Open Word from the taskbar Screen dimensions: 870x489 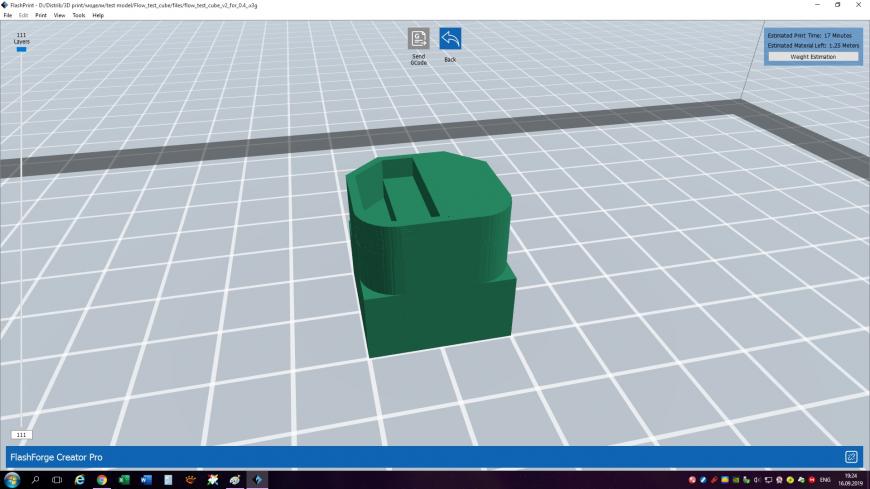tap(146, 480)
